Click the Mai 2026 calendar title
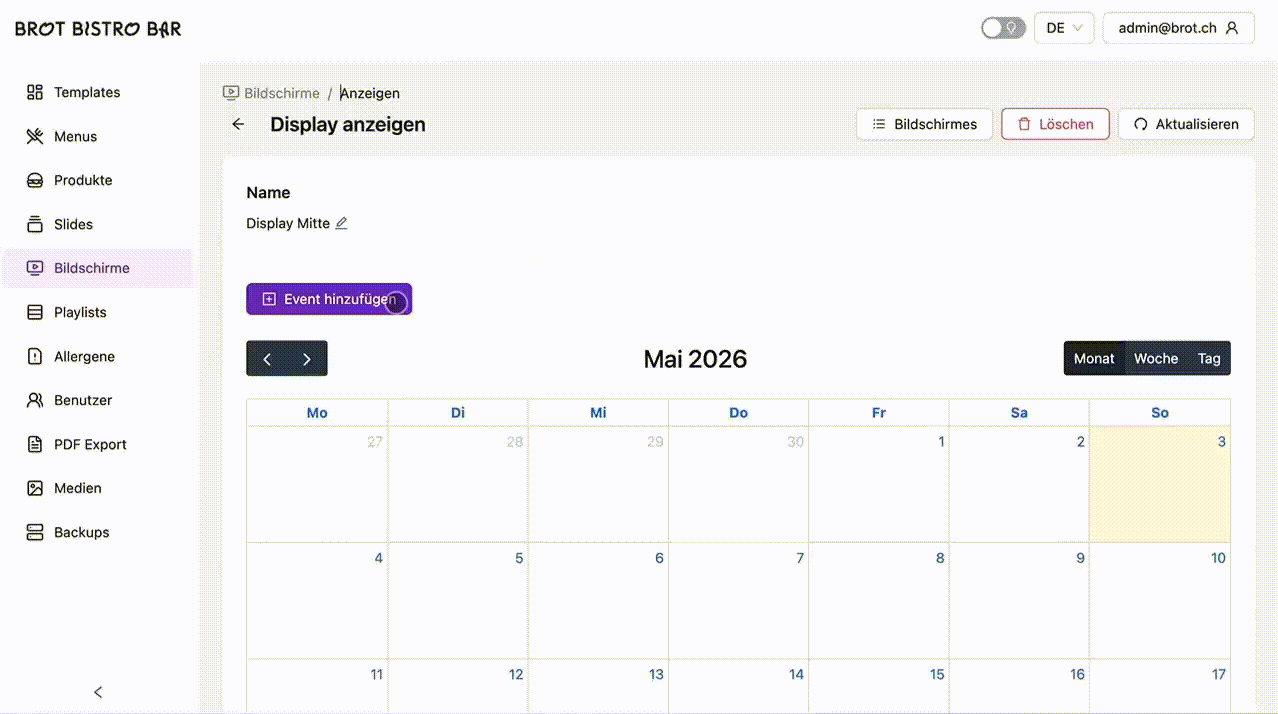This screenshot has width=1278, height=714. tap(695, 359)
